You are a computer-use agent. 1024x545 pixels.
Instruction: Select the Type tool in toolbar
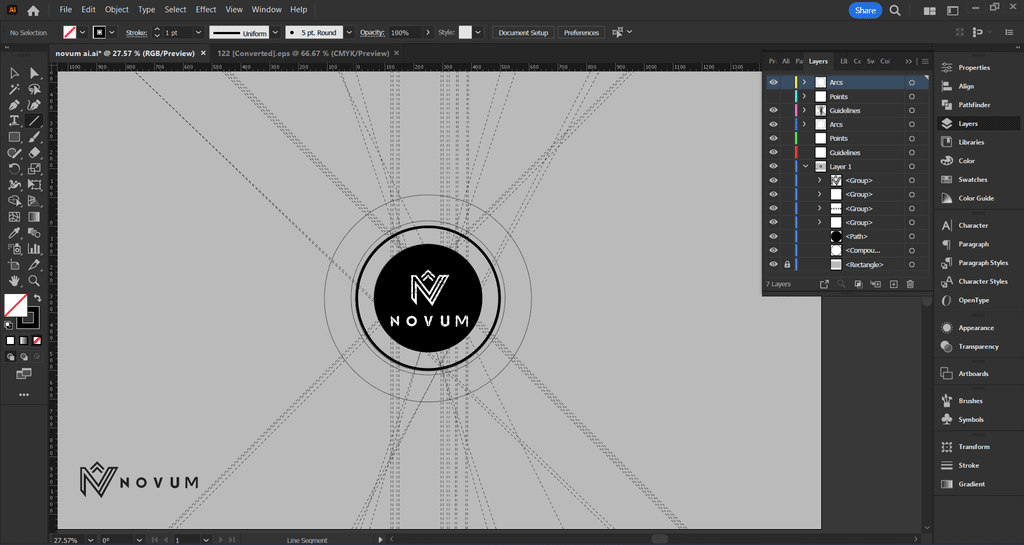click(x=14, y=120)
